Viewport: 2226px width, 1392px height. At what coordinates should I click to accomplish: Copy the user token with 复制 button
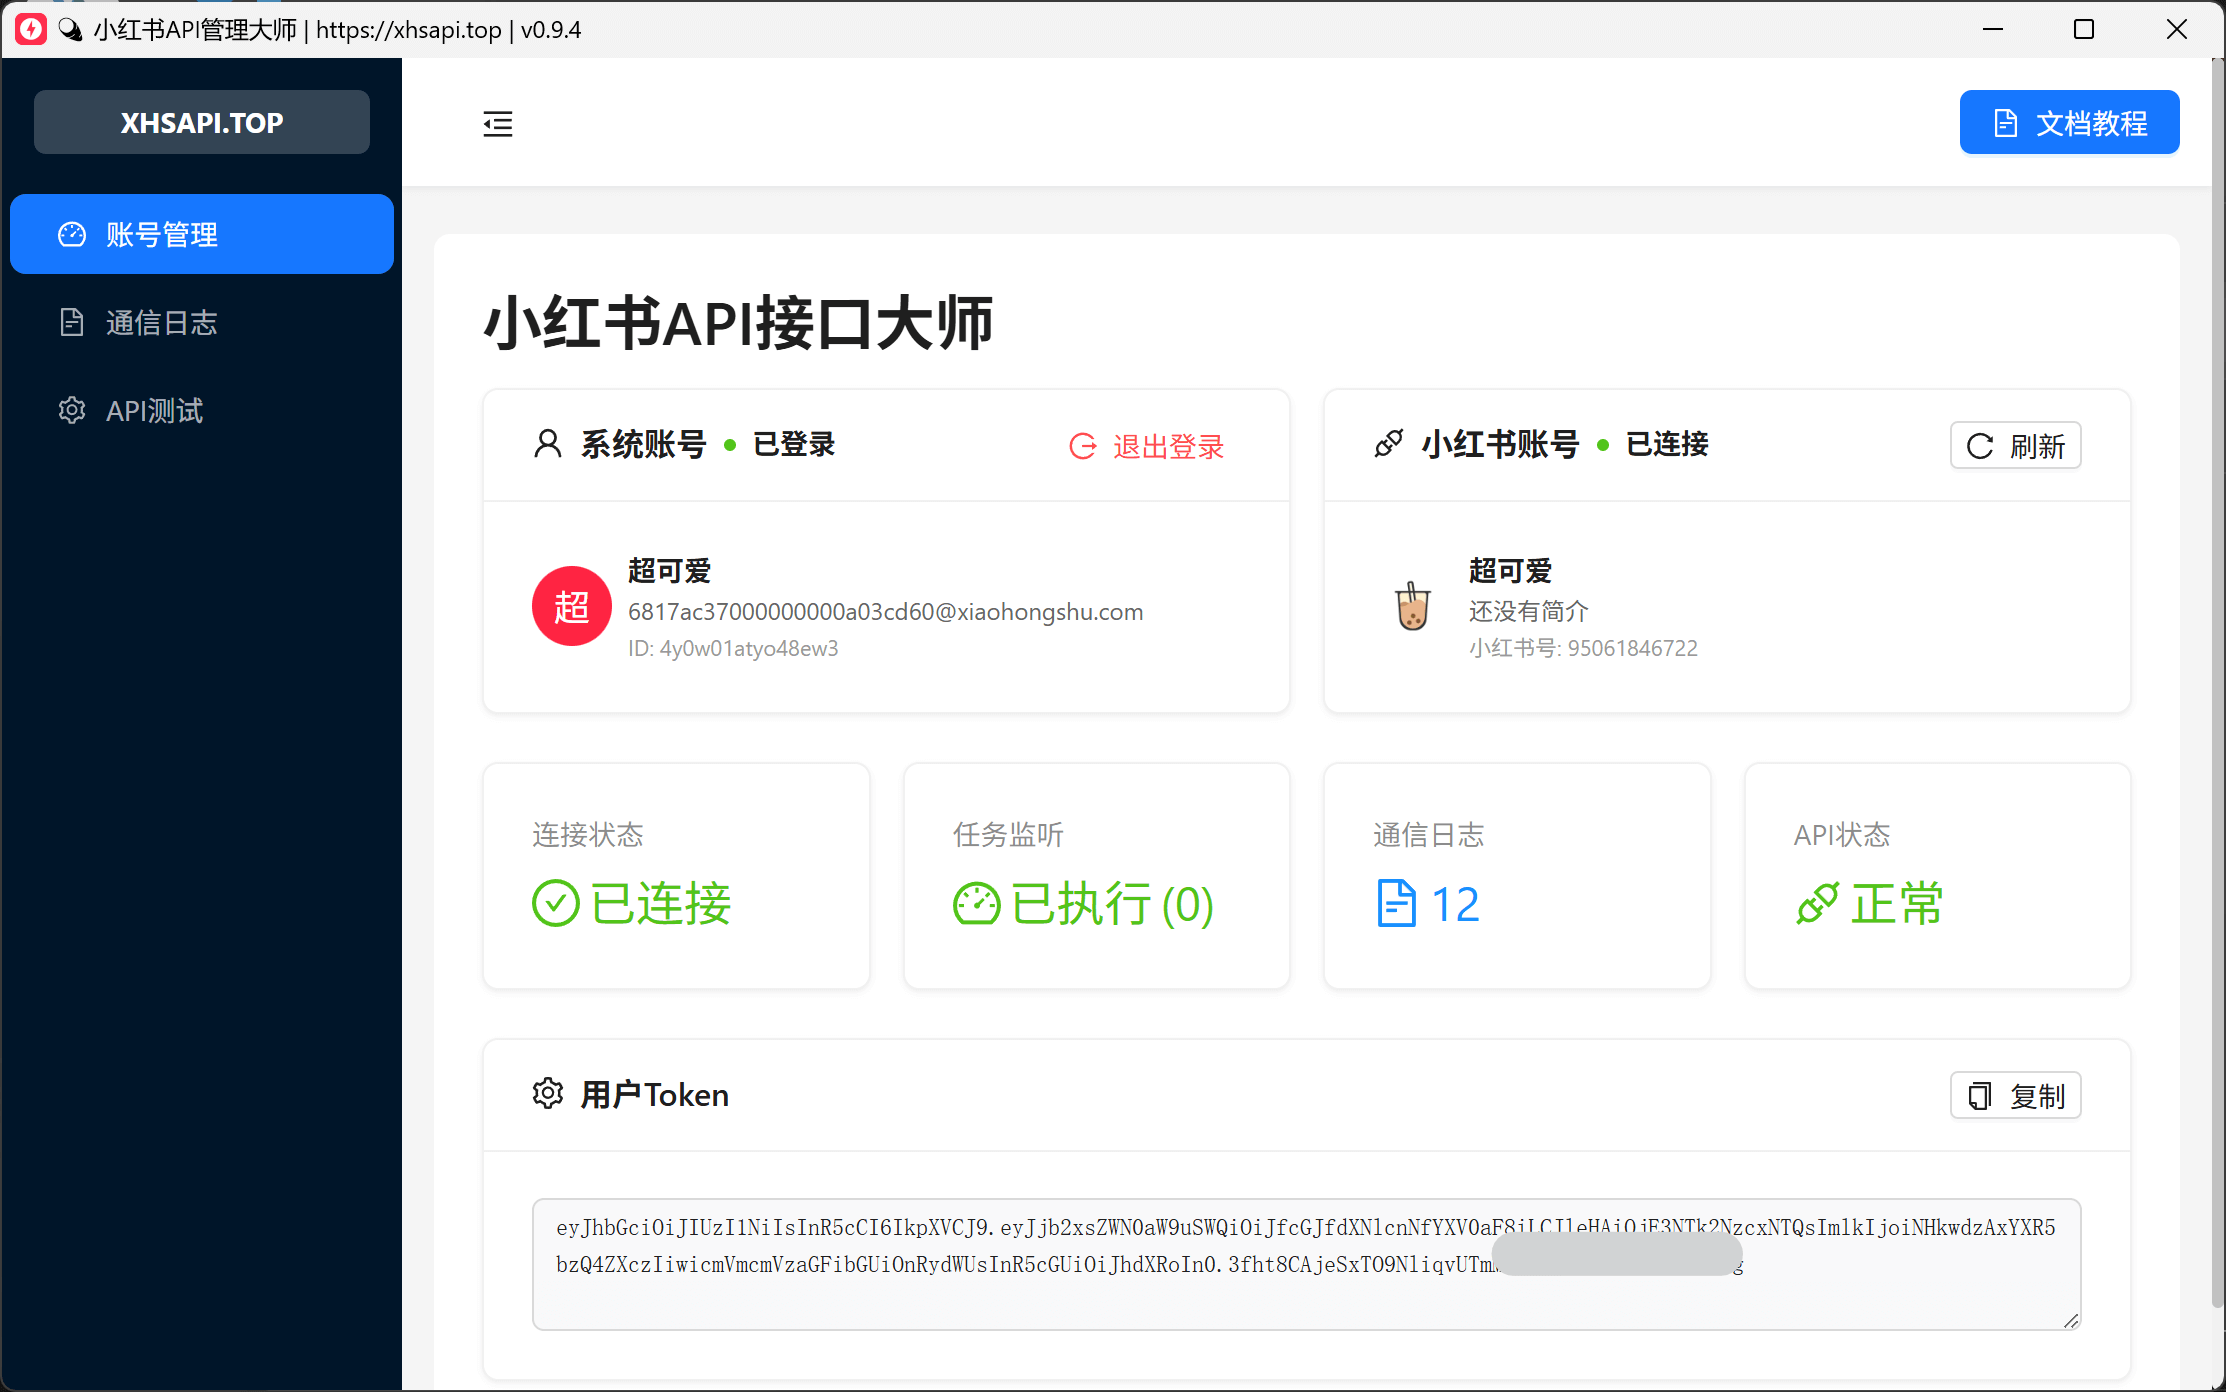point(2015,1096)
